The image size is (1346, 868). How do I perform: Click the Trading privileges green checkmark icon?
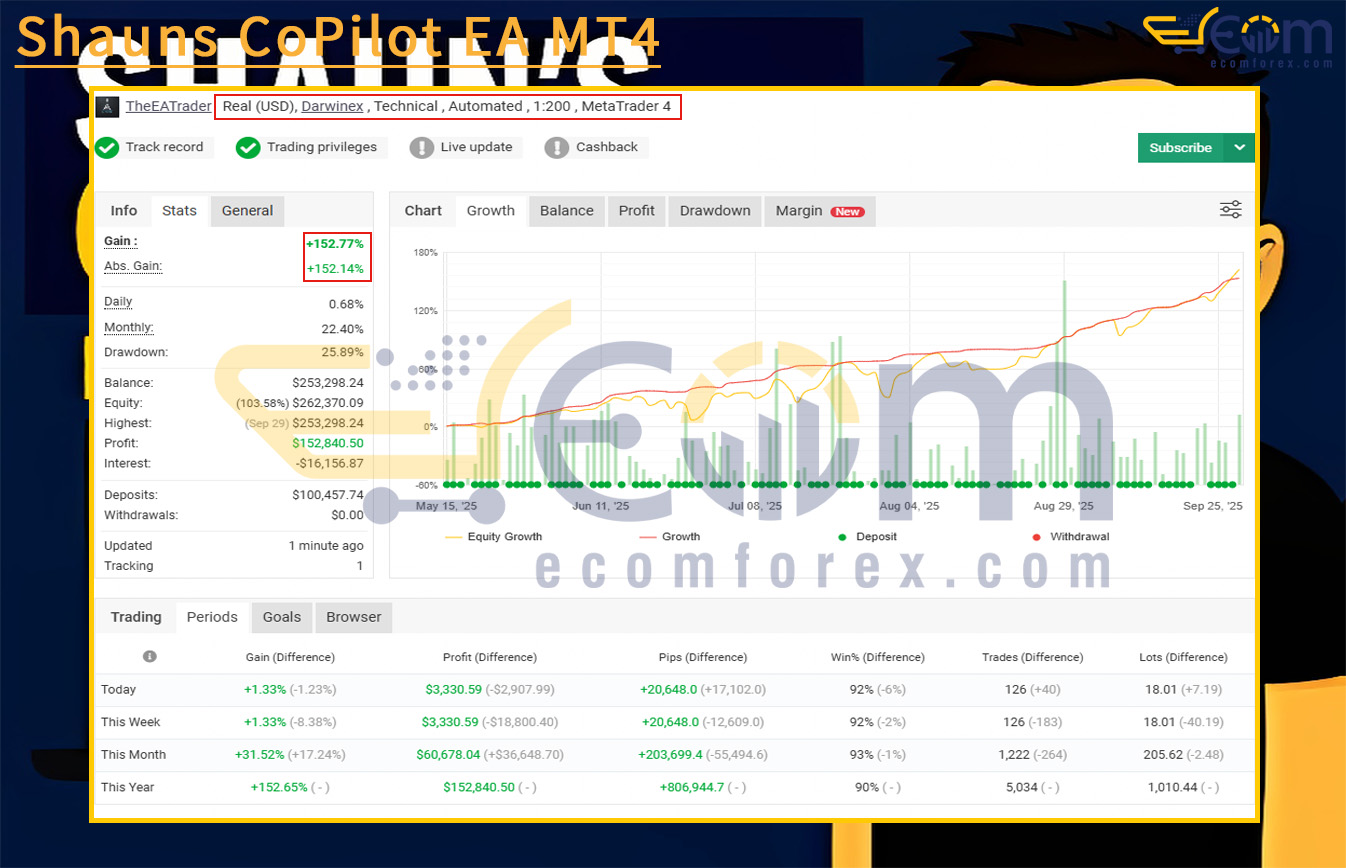click(x=248, y=147)
